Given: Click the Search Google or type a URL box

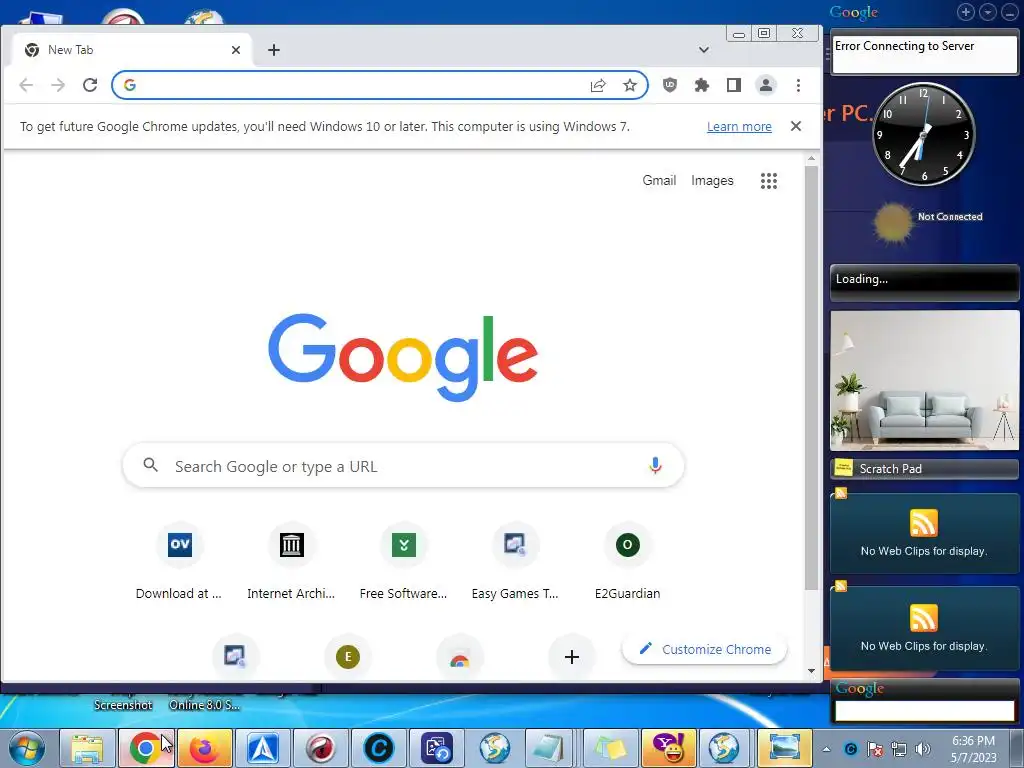Looking at the screenshot, I should 403,466.
